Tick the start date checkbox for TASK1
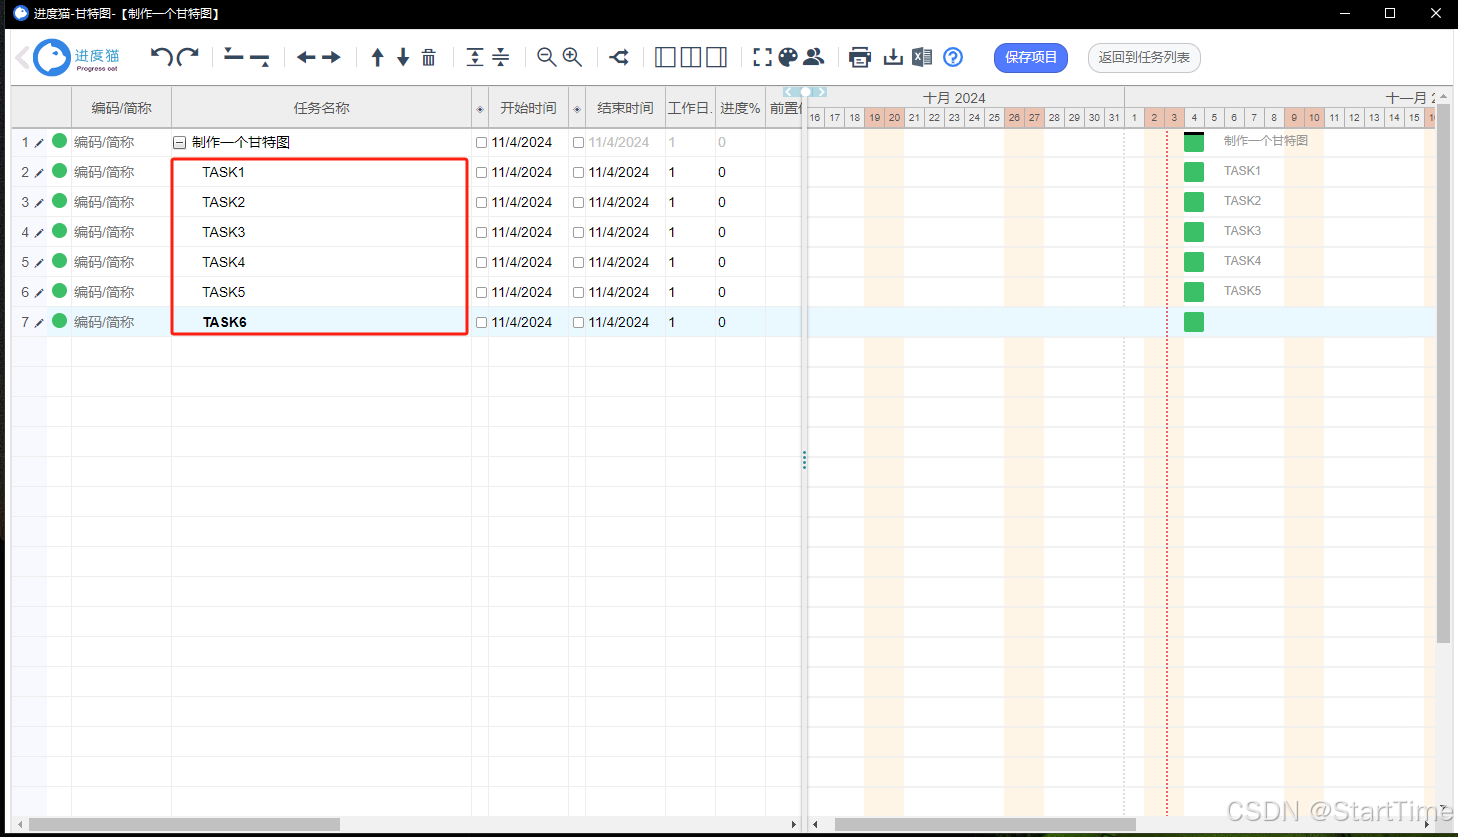This screenshot has height=837, width=1458. point(481,173)
